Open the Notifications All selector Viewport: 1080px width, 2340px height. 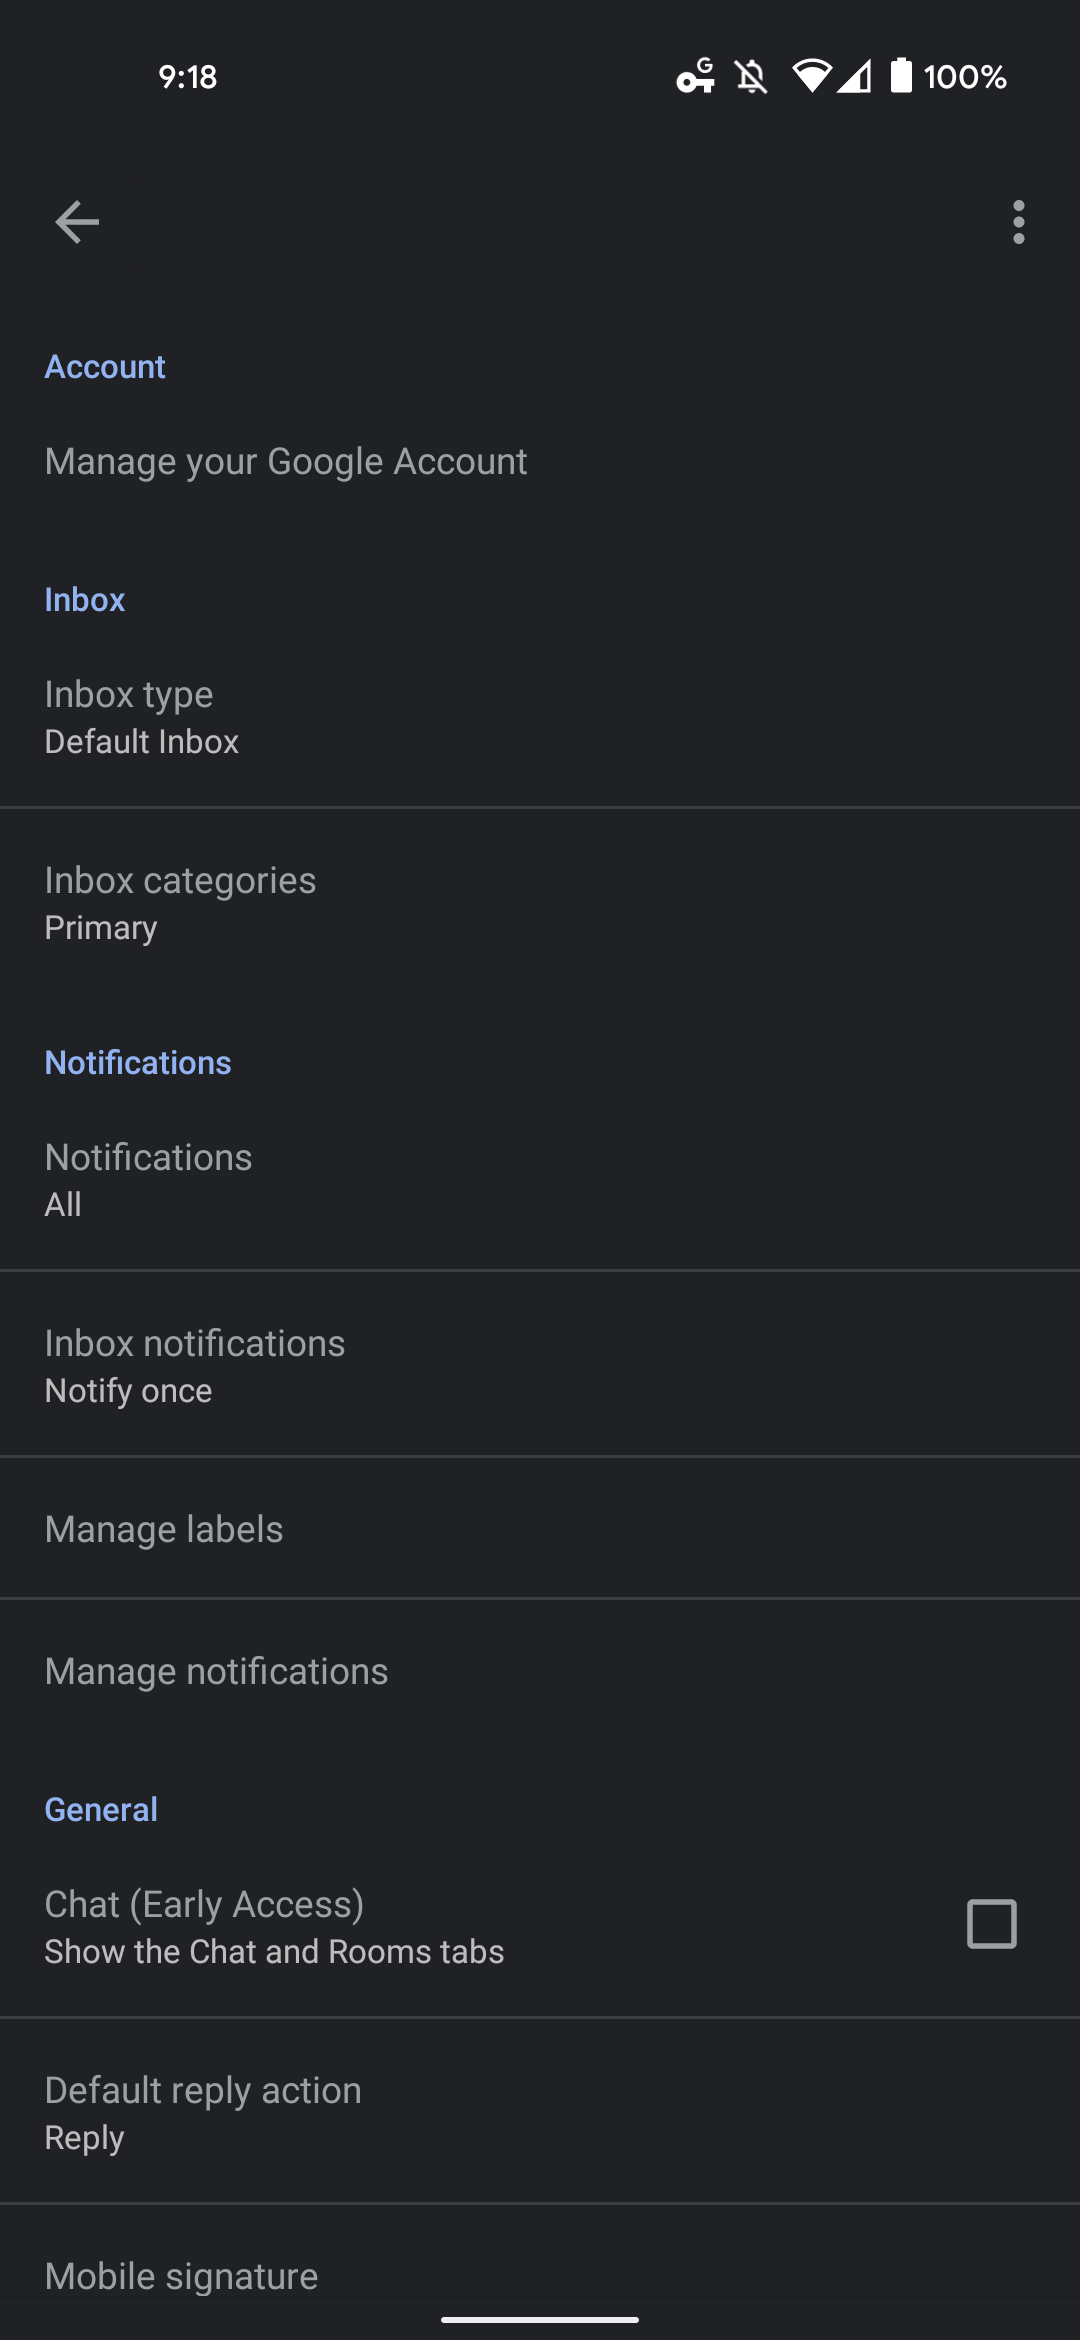pyautogui.click(x=540, y=1180)
